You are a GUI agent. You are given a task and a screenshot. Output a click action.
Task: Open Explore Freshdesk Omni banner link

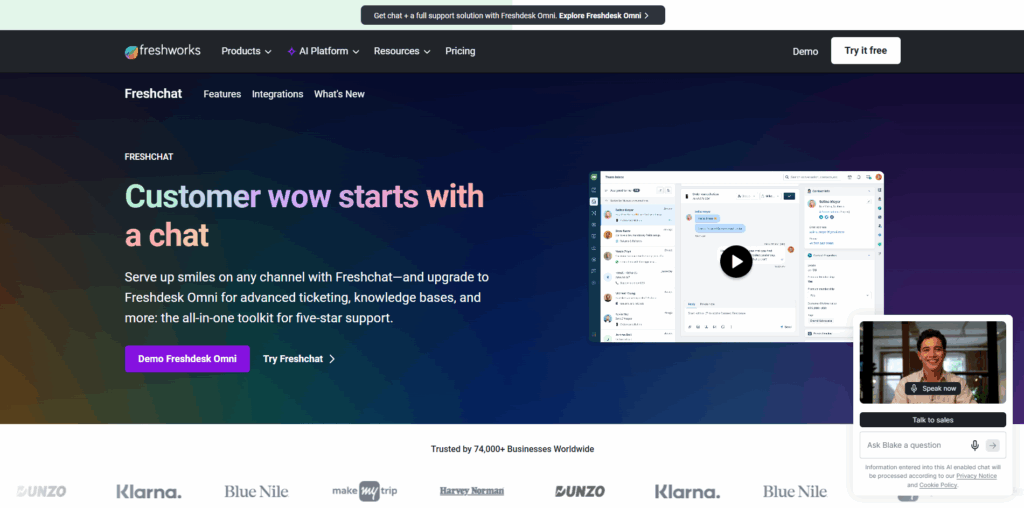click(604, 15)
